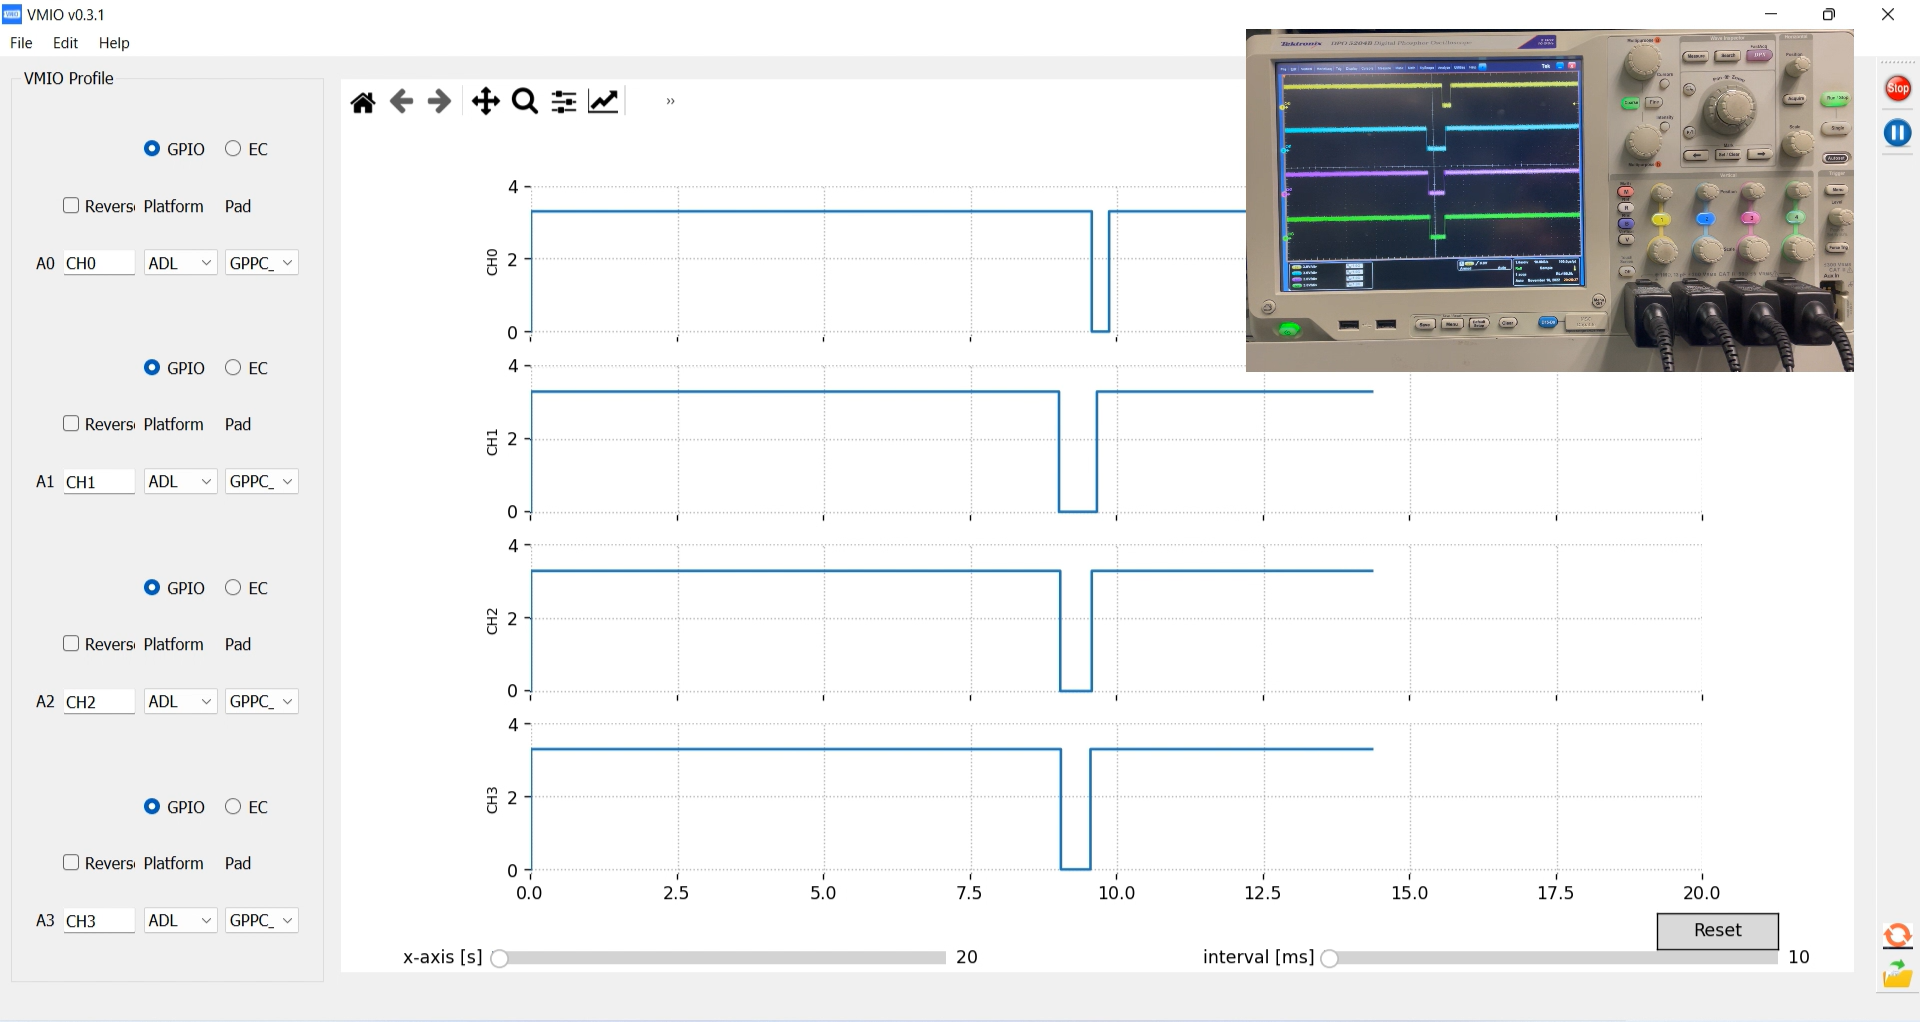This screenshot has width=1920, height=1022.
Task: Open subplot configuration sliders icon
Action: 564,101
